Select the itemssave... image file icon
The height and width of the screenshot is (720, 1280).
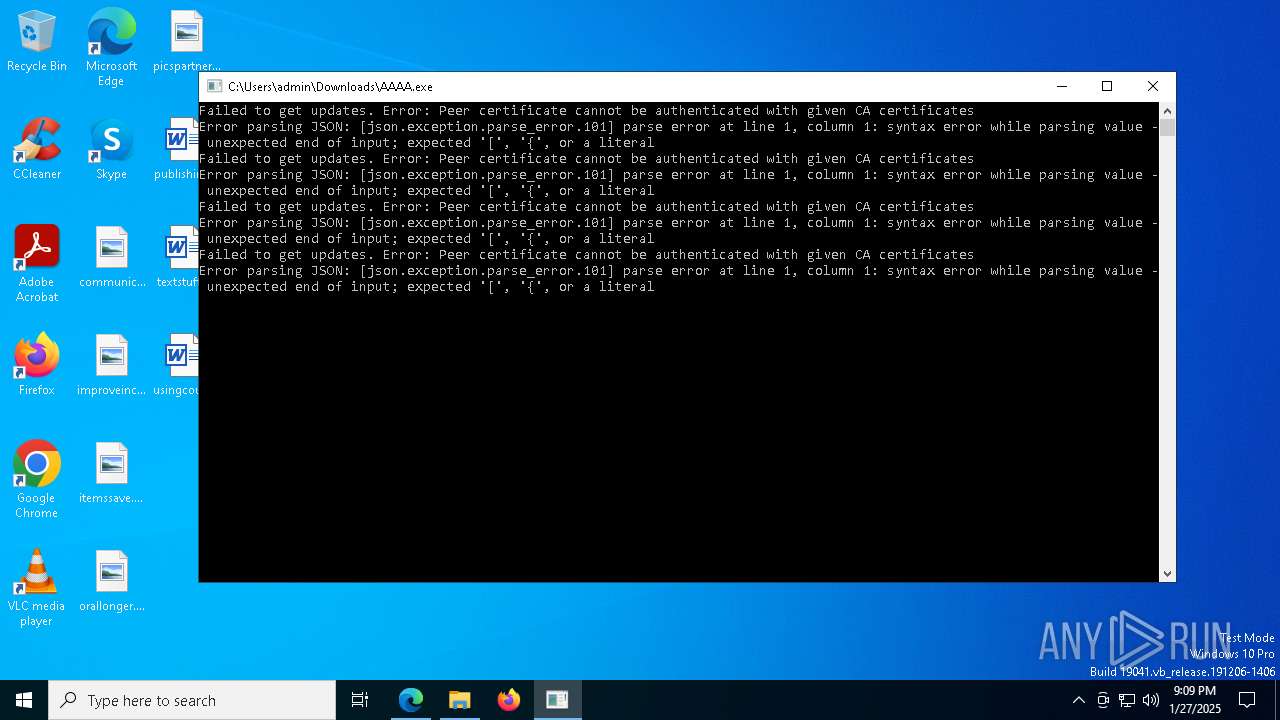point(112,473)
